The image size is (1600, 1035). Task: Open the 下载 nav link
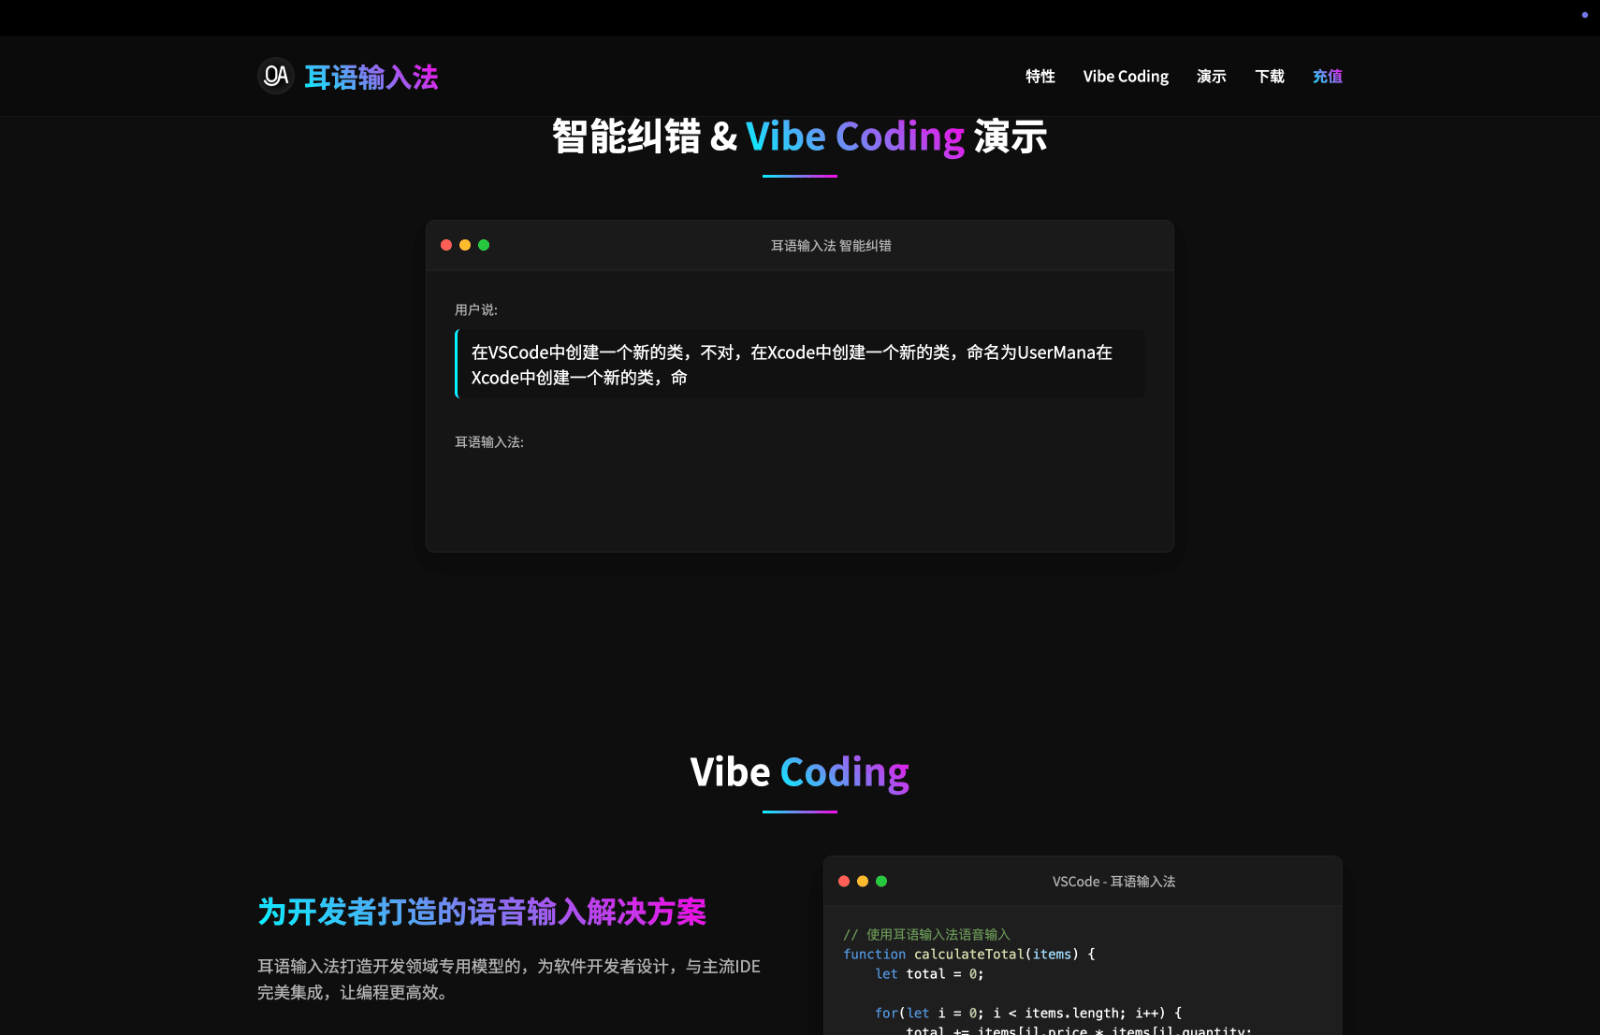(1269, 76)
